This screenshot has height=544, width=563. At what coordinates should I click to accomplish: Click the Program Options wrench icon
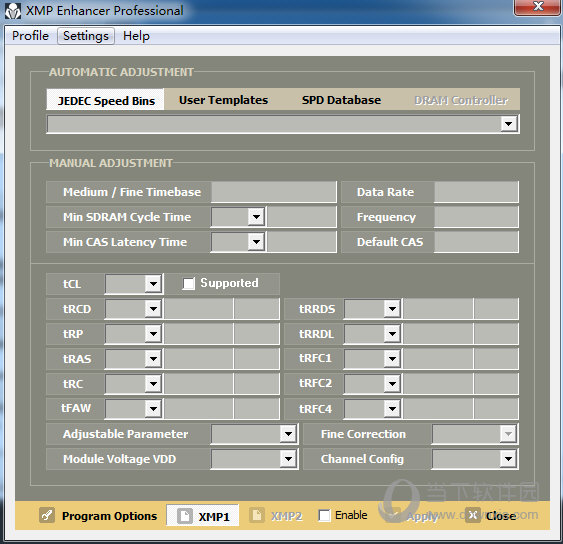click(47, 515)
